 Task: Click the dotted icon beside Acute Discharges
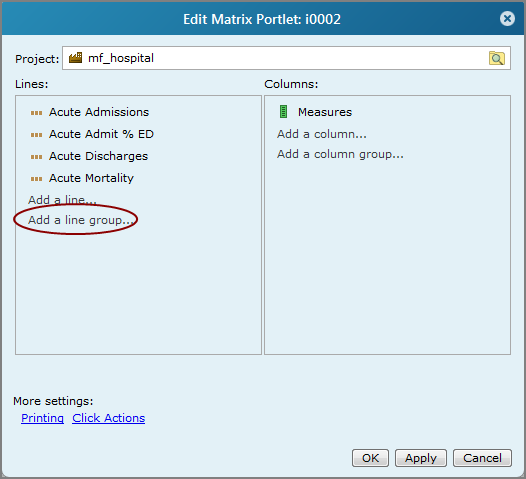pyautogui.click(x=36, y=157)
